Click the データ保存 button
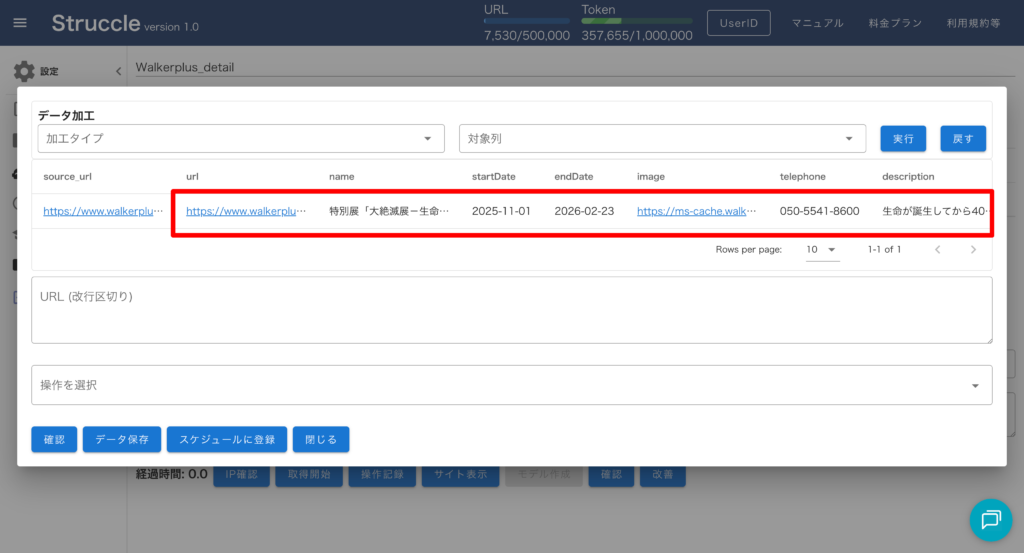1024x553 pixels. (x=121, y=439)
